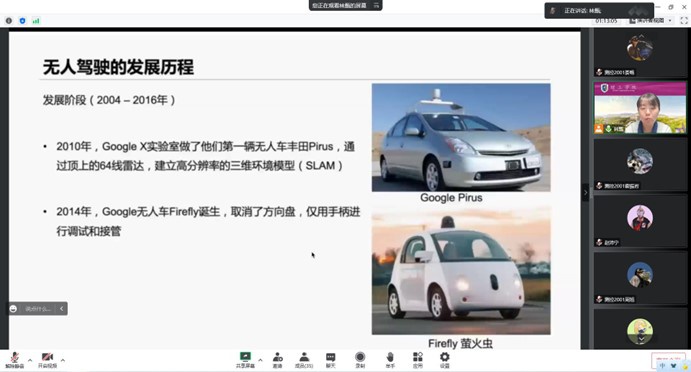Open the Apps grid icon

pos(418,360)
